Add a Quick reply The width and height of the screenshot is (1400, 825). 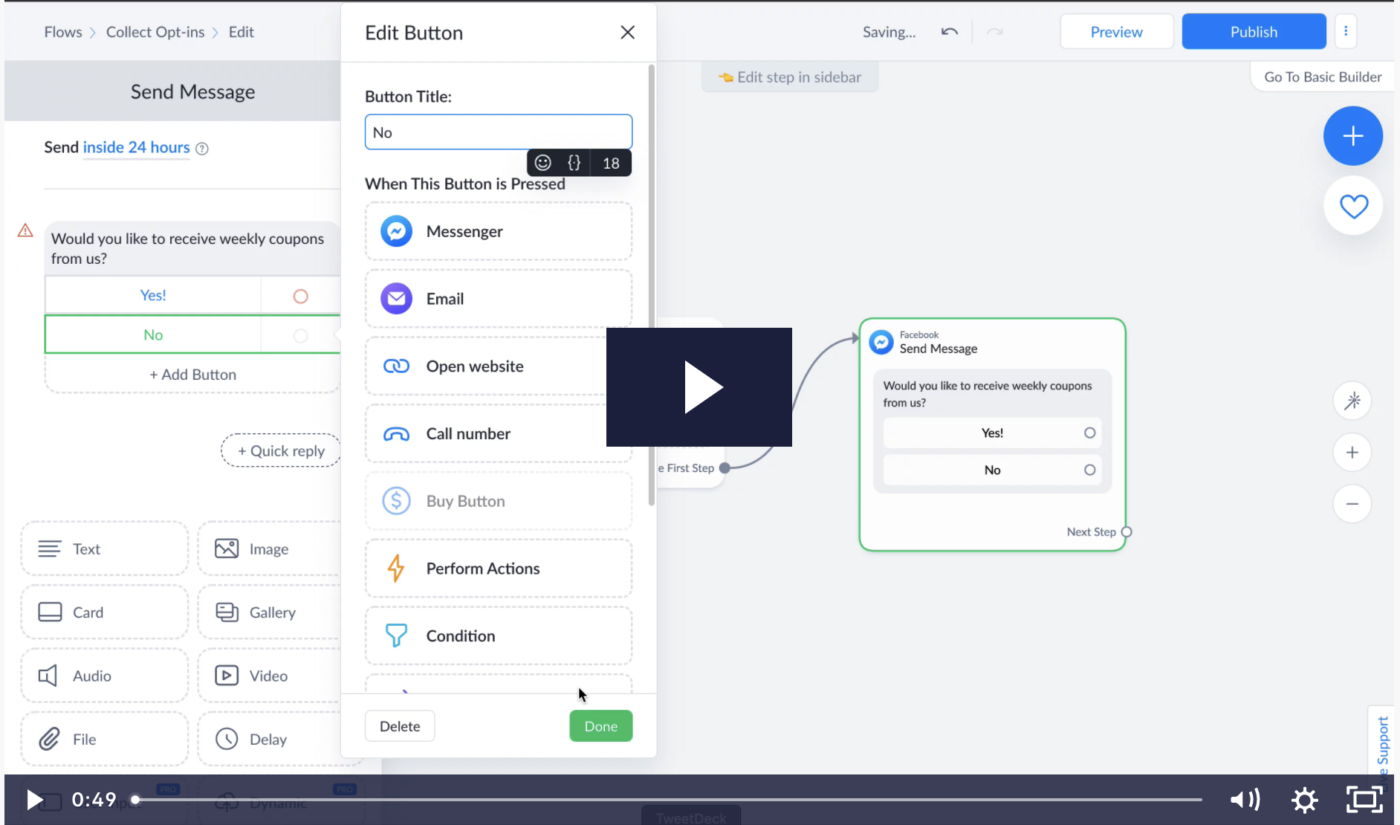tap(281, 451)
